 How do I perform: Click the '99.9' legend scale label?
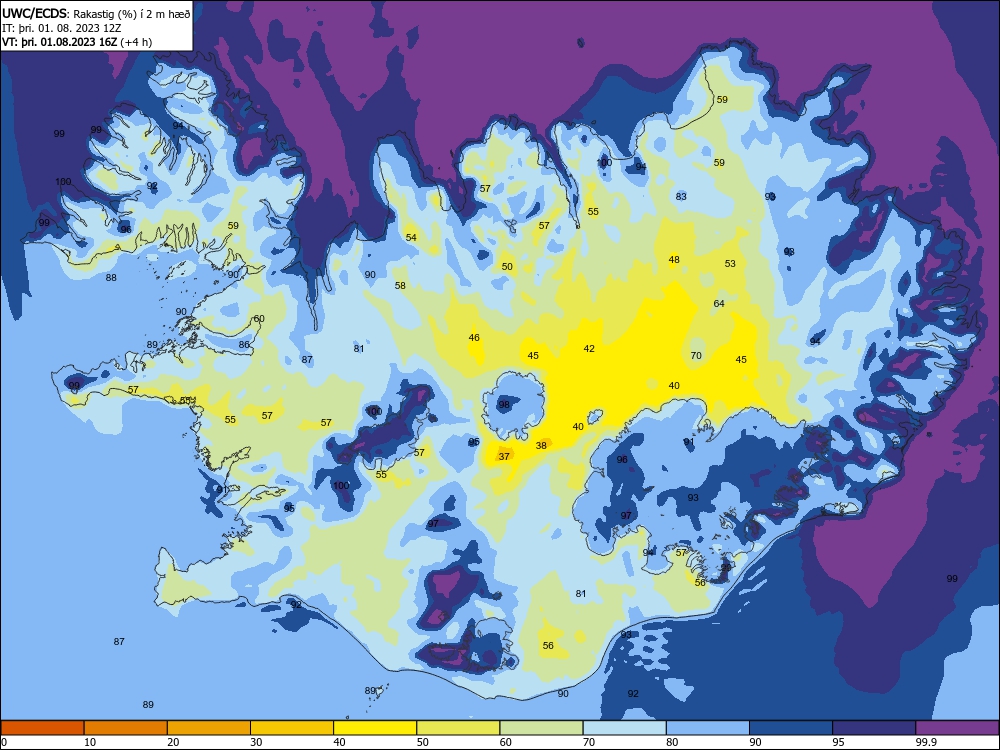click(x=925, y=742)
